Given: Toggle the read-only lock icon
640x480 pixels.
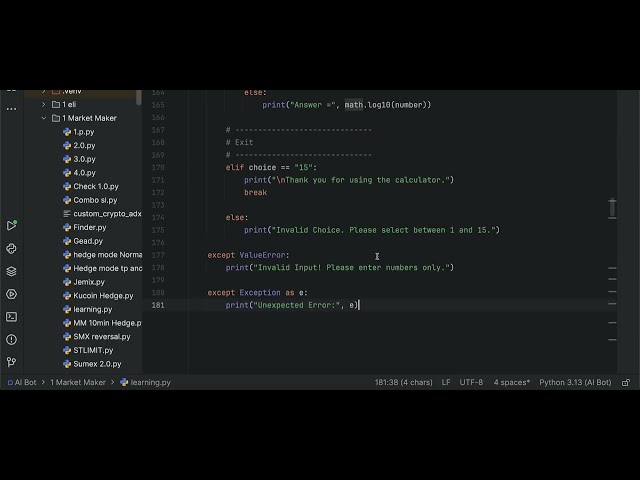Looking at the screenshot, I should 626,382.
